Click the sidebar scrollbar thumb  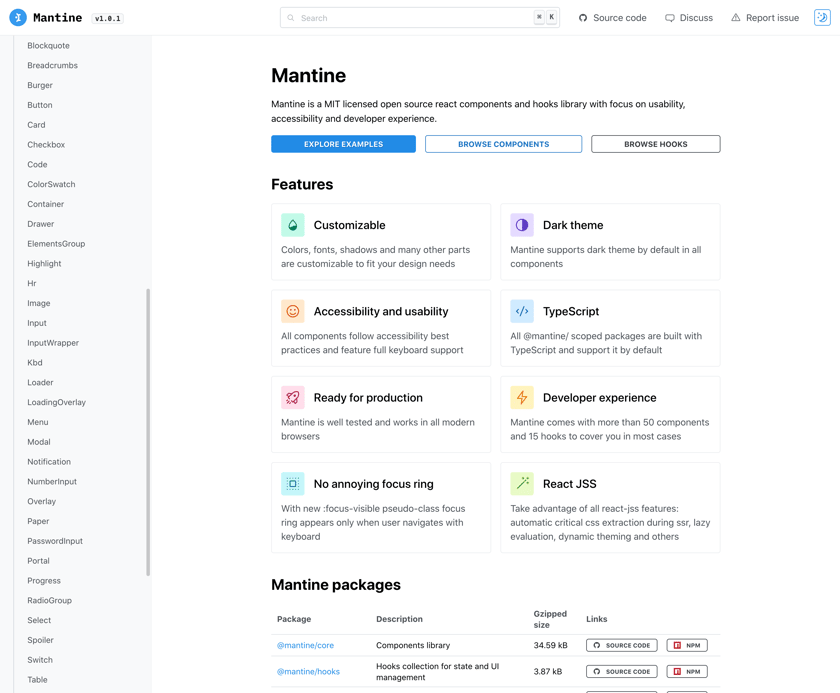pos(148,432)
